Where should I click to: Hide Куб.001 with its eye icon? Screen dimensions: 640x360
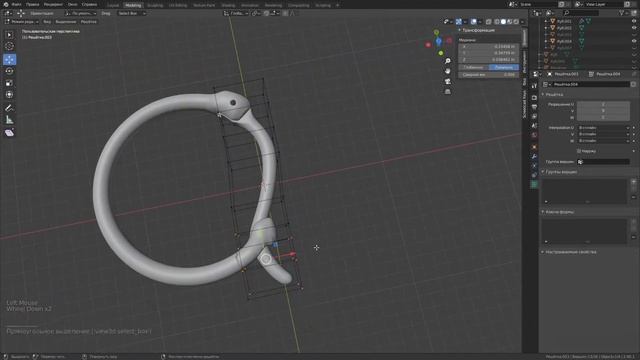click(x=634, y=21)
